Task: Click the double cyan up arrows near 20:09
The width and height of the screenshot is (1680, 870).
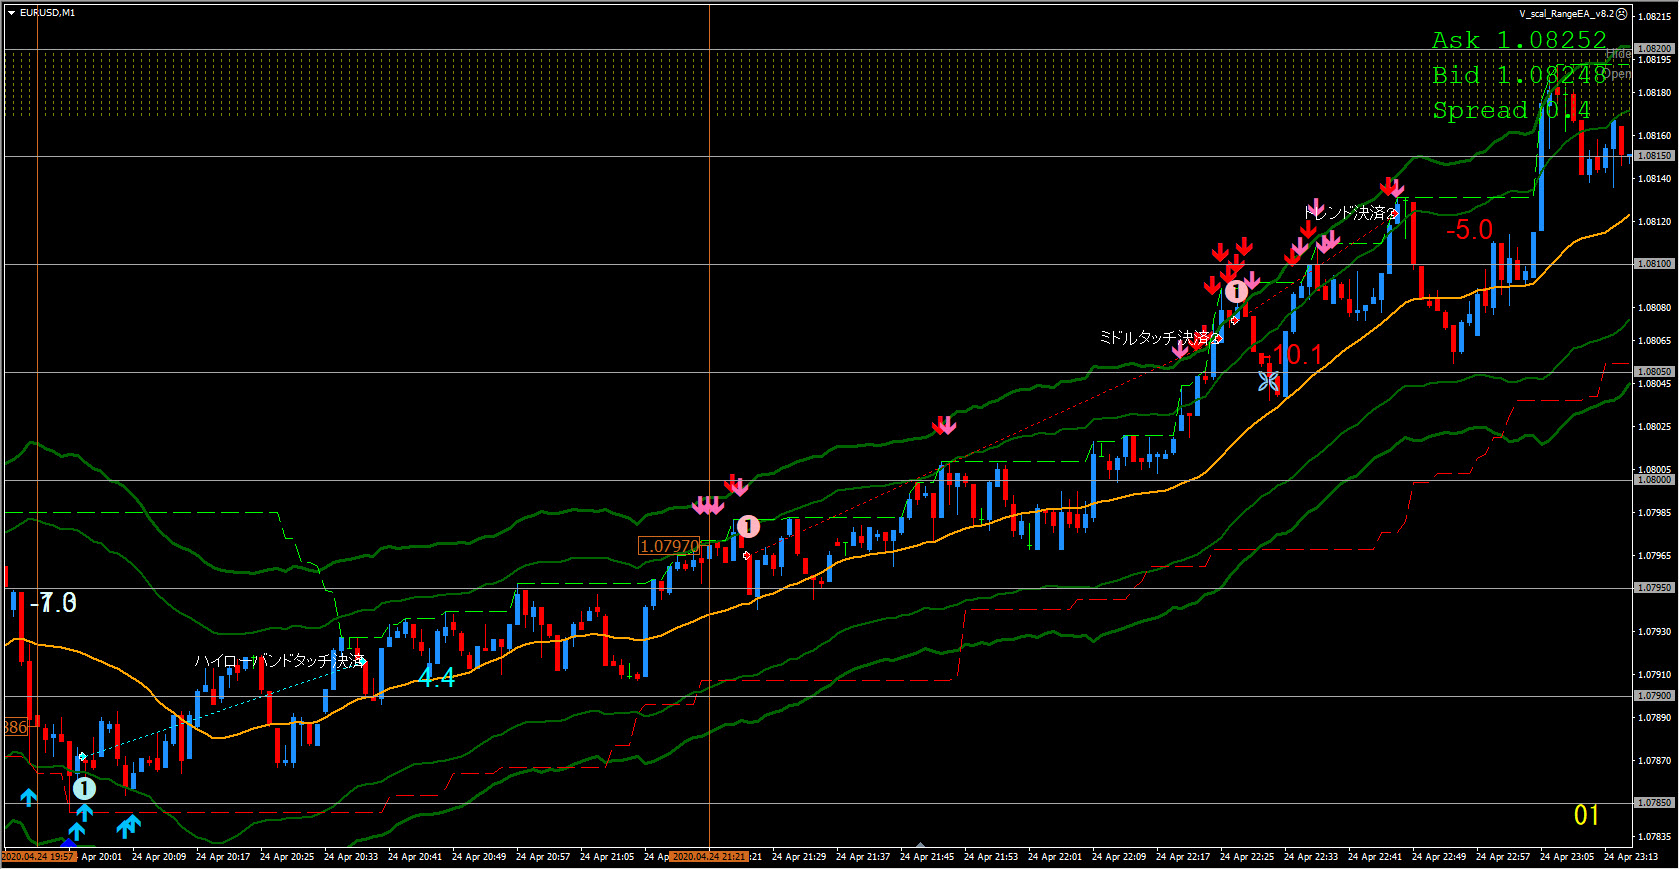Action: (128, 826)
